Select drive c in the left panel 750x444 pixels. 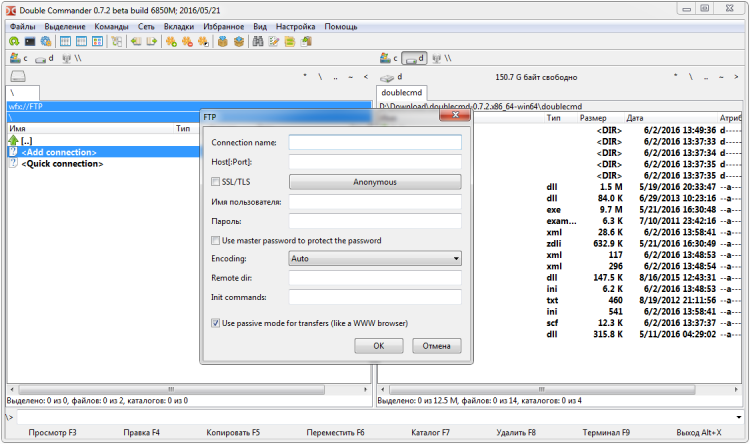point(19,58)
